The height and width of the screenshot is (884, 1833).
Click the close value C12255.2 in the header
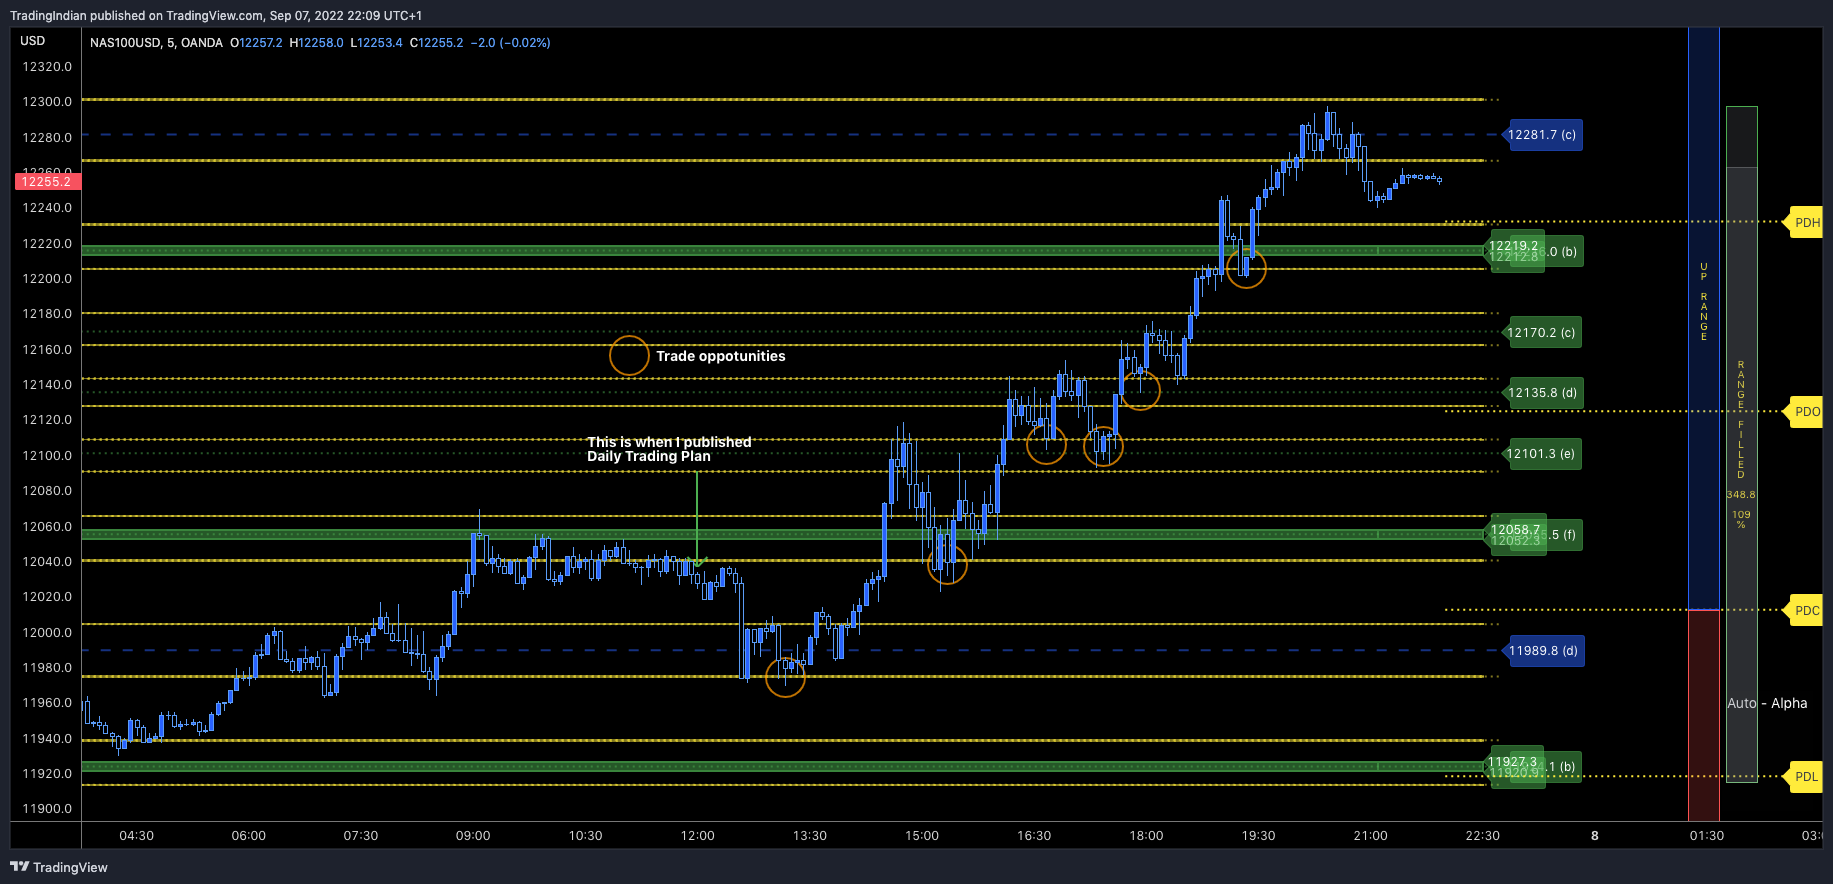point(437,43)
